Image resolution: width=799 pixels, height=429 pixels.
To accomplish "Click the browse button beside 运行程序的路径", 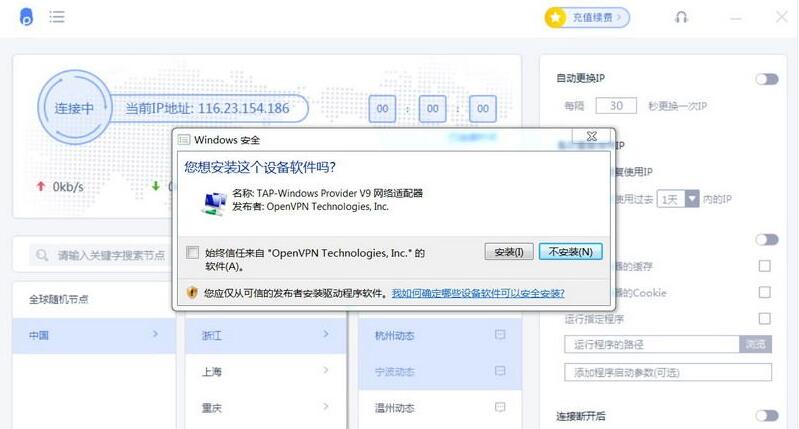I will pyautogui.click(x=755, y=344).
